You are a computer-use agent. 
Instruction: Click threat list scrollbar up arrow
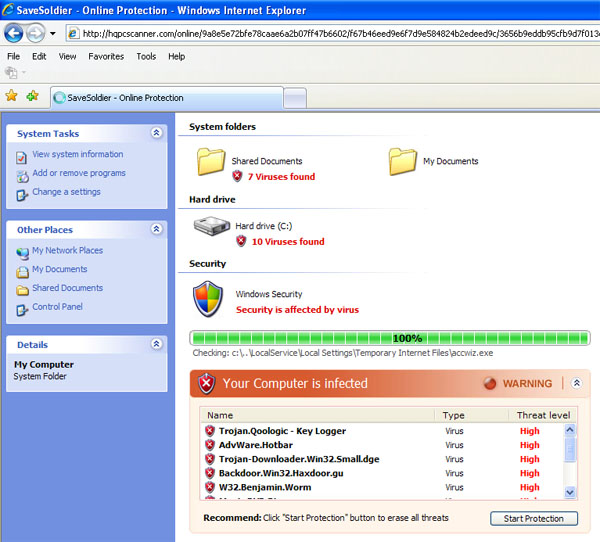coord(570,430)
